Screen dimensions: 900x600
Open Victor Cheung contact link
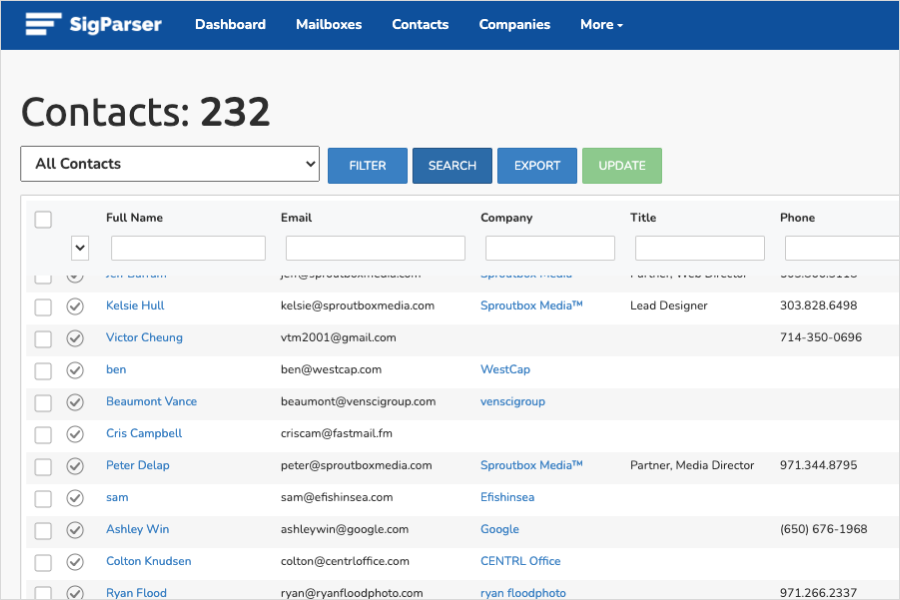[x=144, y=338]
